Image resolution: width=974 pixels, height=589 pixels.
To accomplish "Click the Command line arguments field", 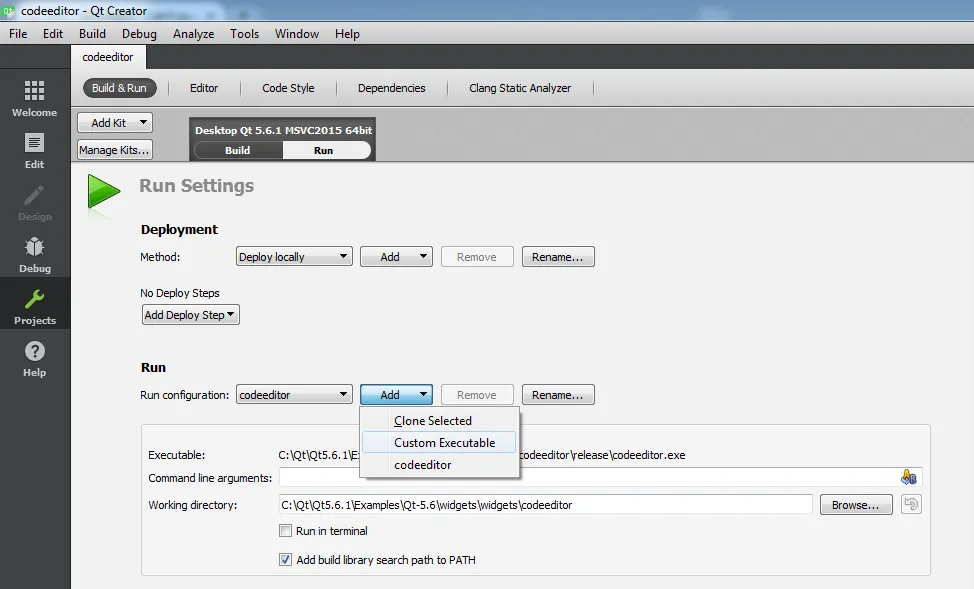I will tap(600, 477).
